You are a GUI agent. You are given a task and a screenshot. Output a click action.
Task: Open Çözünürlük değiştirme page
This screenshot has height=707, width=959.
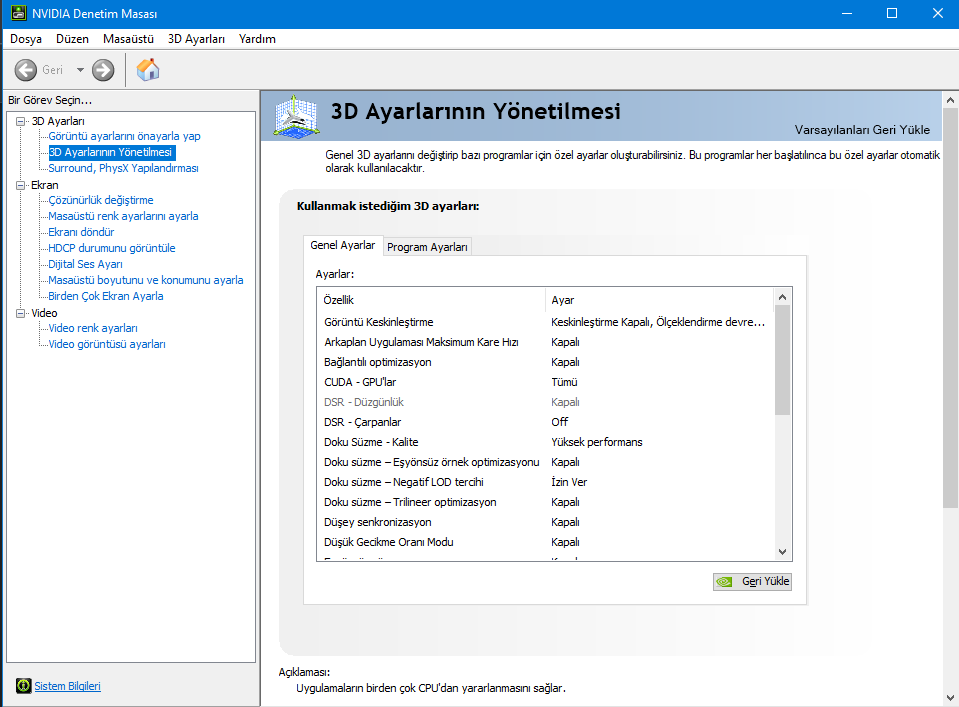[101, 200]
